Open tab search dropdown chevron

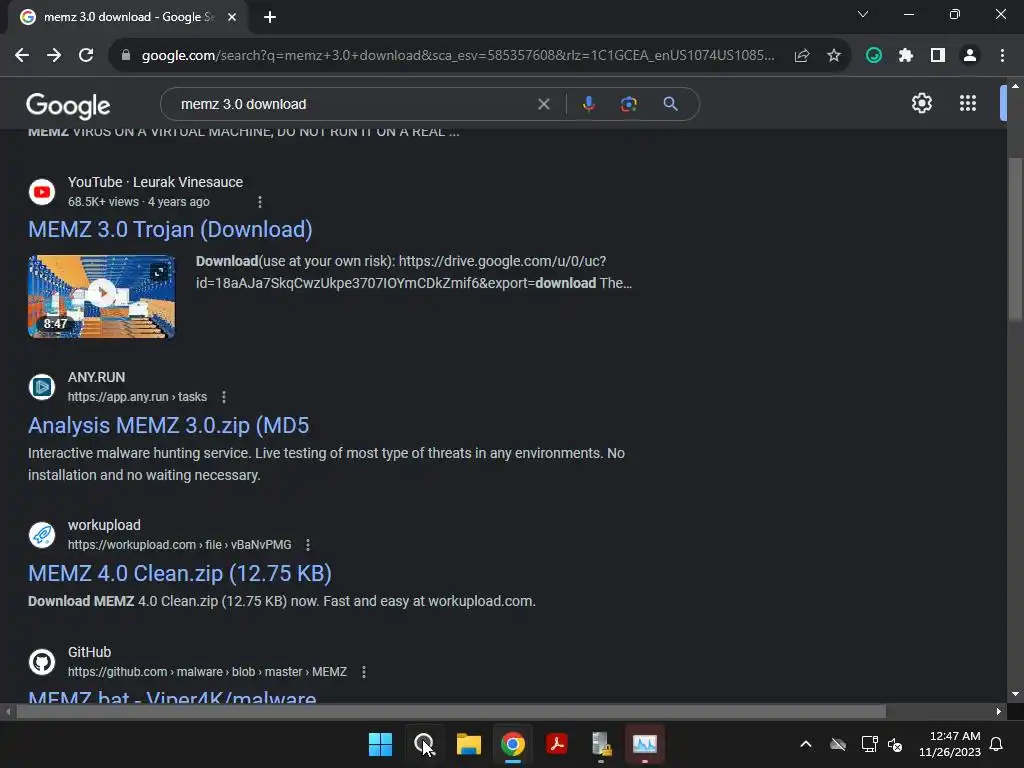863,14
